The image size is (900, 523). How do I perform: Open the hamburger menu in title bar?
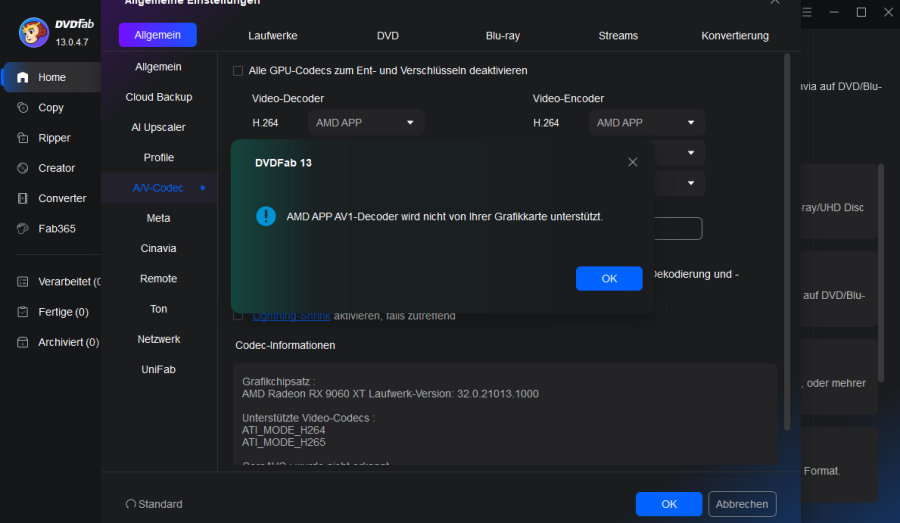(809, 12)
